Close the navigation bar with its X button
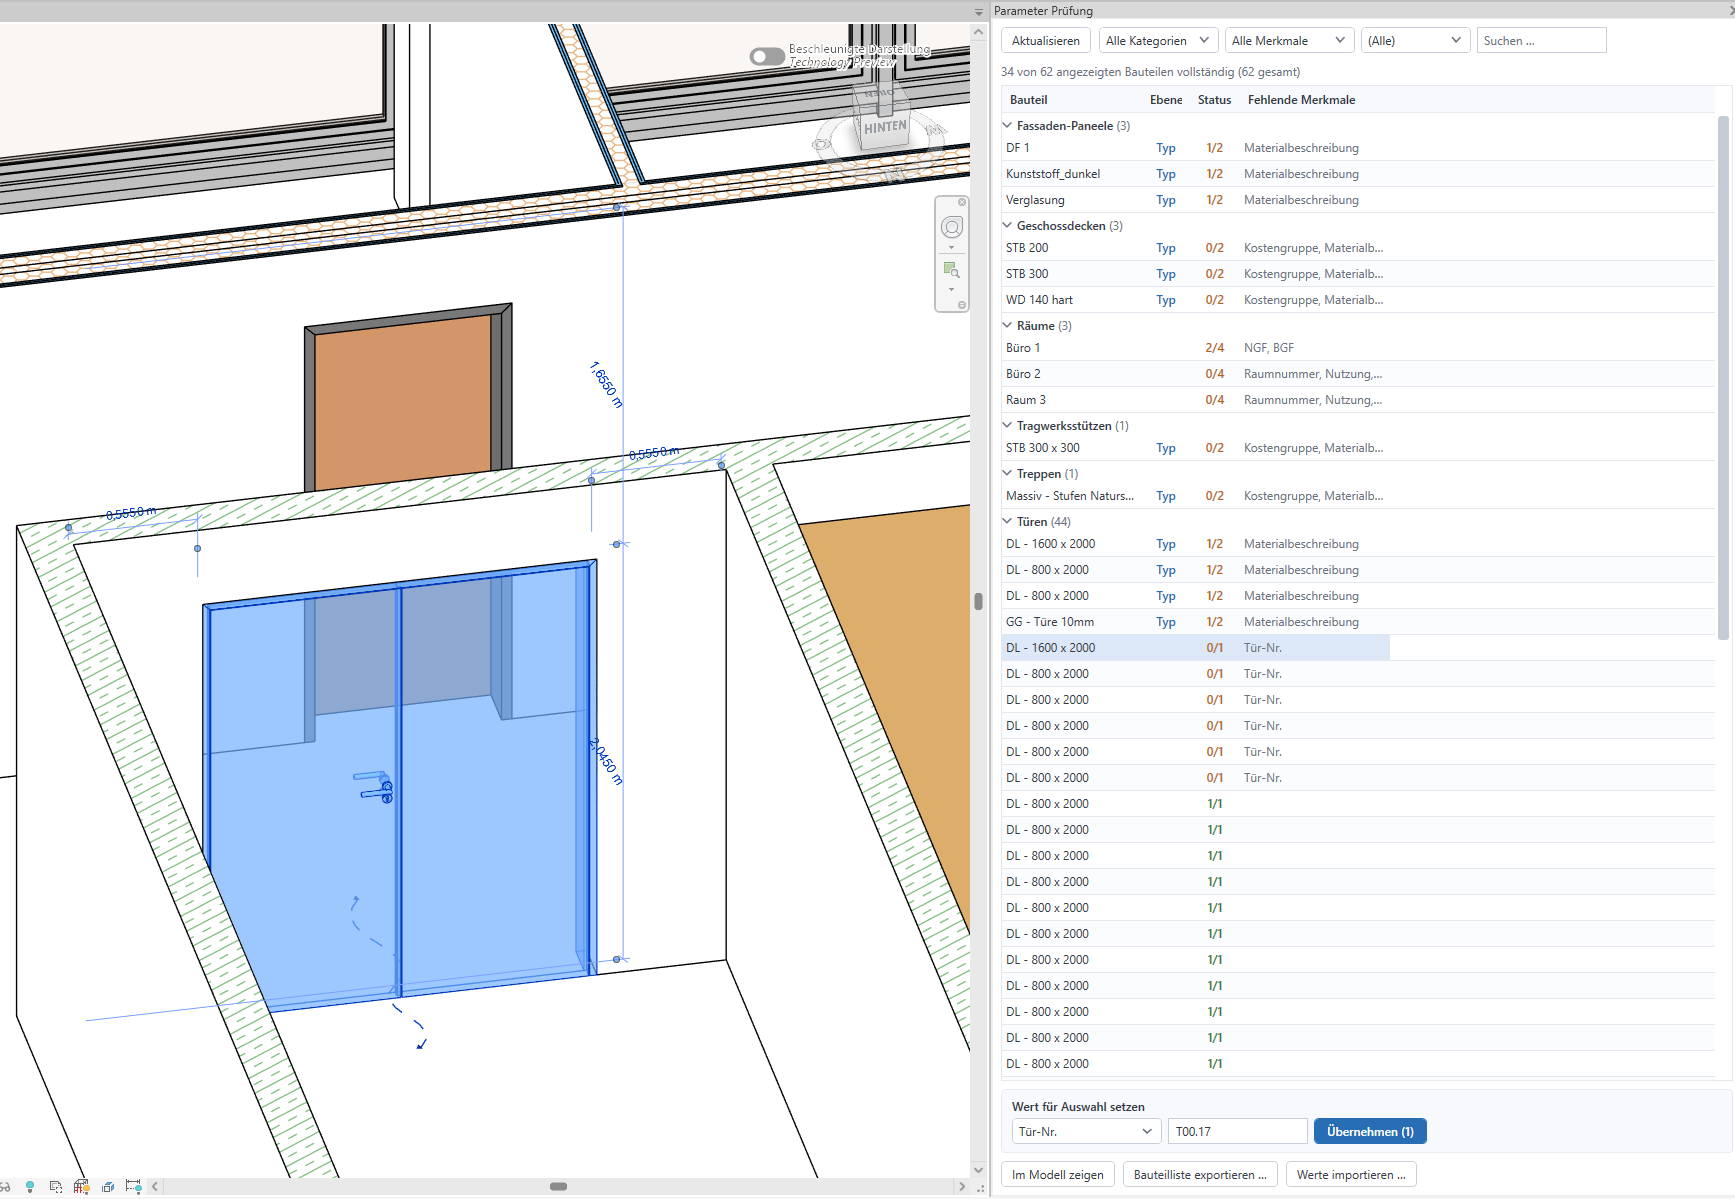Image resolution: width=1735 pixels, height=1199 pixels. (962, 202)
